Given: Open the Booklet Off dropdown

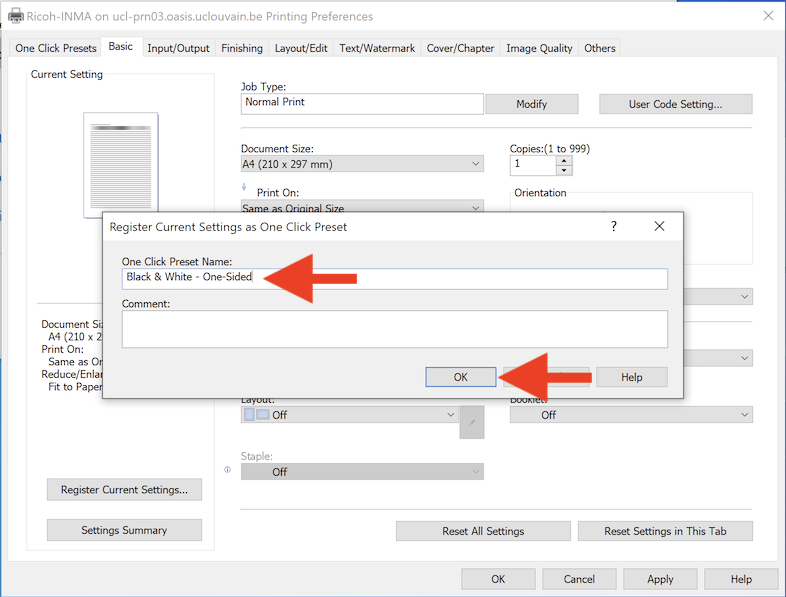Looking at the screenshot, I should pyautogui.click(x=631, y=415).
